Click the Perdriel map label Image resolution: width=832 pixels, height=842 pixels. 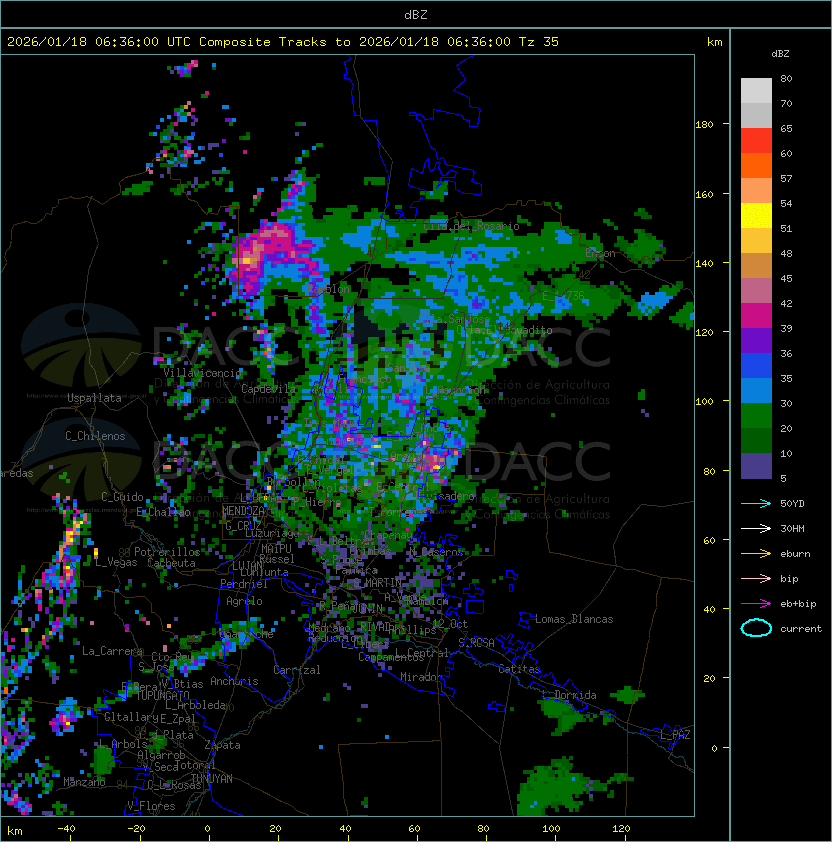click(x=244, y=584)
